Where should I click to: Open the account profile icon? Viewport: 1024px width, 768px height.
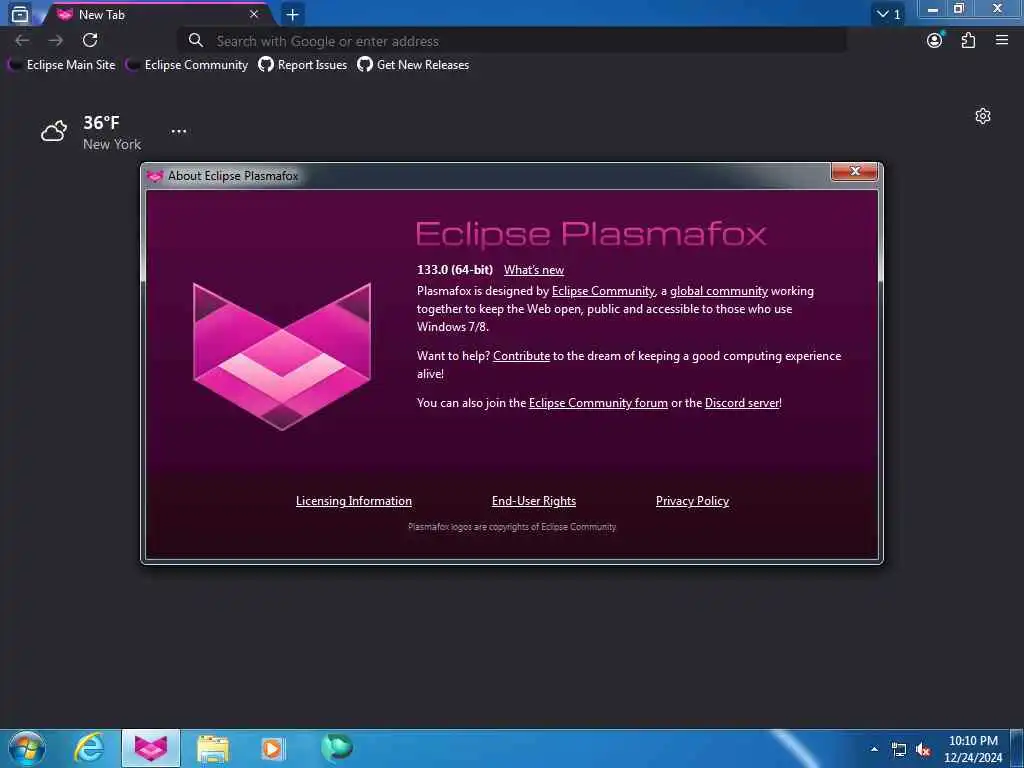[x=935, y=40]
